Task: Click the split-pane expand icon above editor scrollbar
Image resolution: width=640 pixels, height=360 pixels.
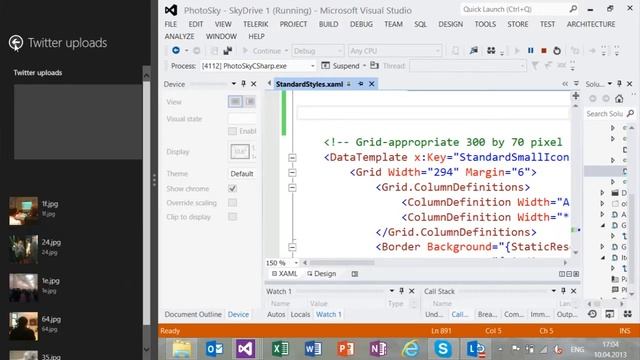Action: [x=576, y=96]
